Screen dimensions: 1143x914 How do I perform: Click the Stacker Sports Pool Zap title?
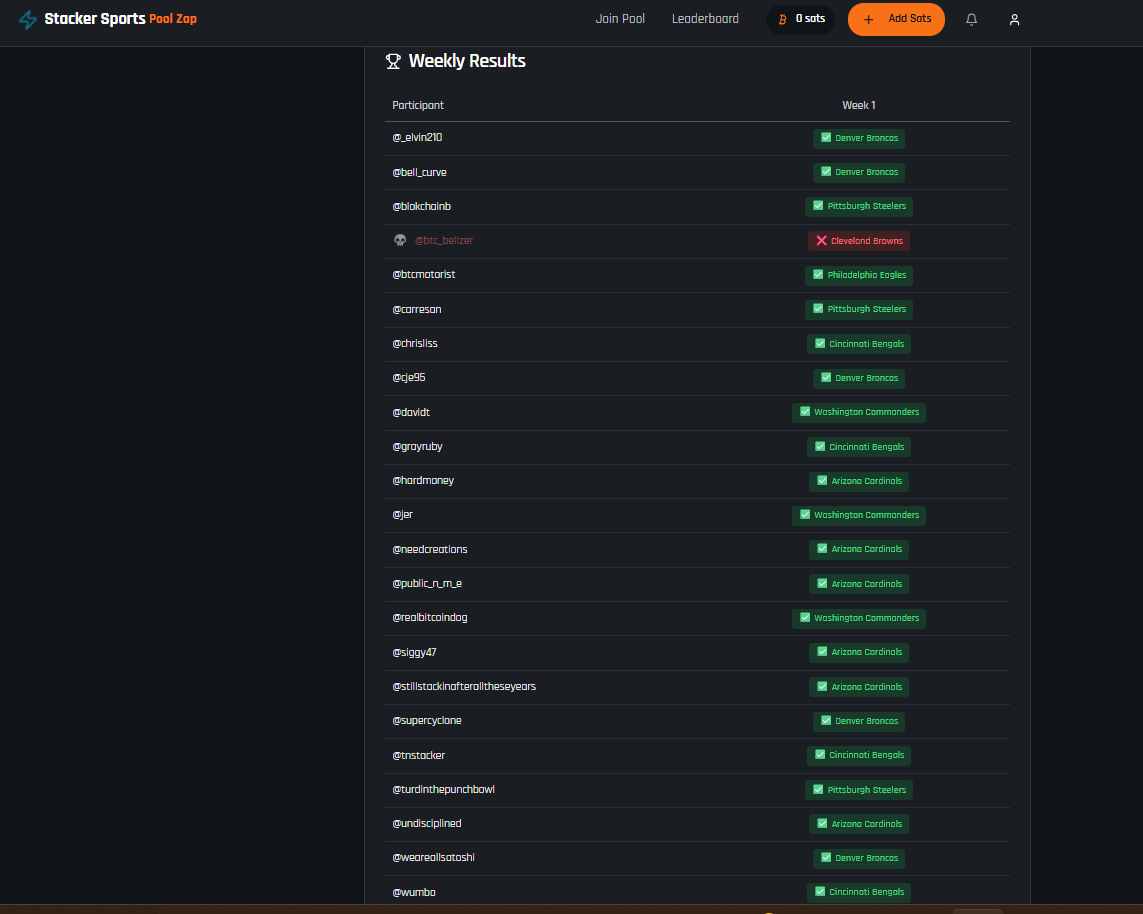tap(120, 19)
